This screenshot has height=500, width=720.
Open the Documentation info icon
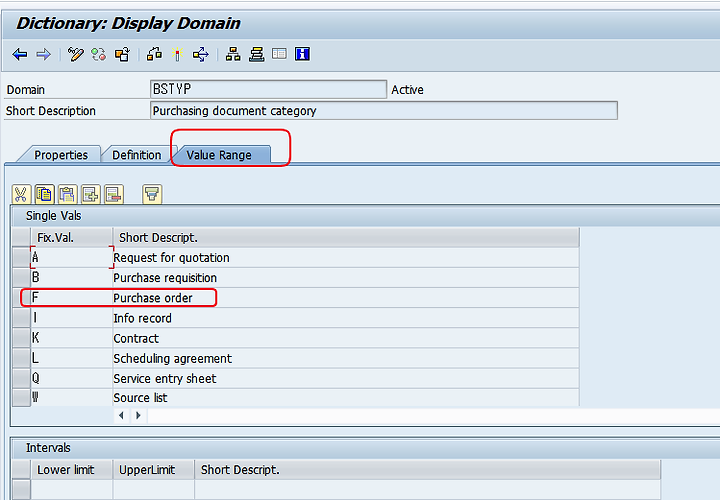(302, 54)
